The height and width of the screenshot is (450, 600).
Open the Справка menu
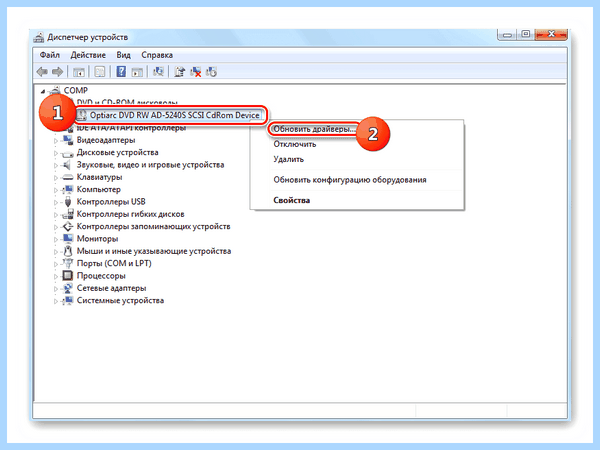coord(157,55)
